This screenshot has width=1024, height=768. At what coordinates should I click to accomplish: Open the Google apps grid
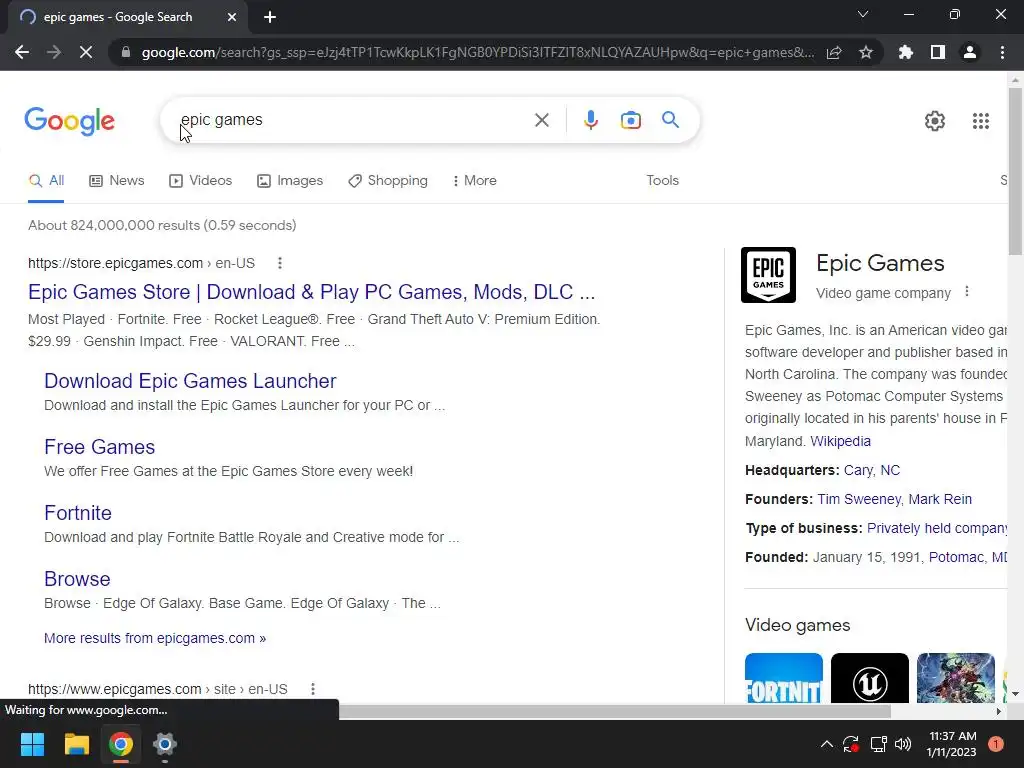[x=981, y=121]
